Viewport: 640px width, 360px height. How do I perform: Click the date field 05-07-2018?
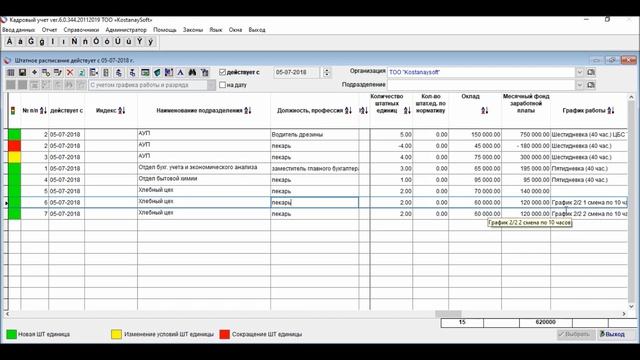tap(296, 72)
